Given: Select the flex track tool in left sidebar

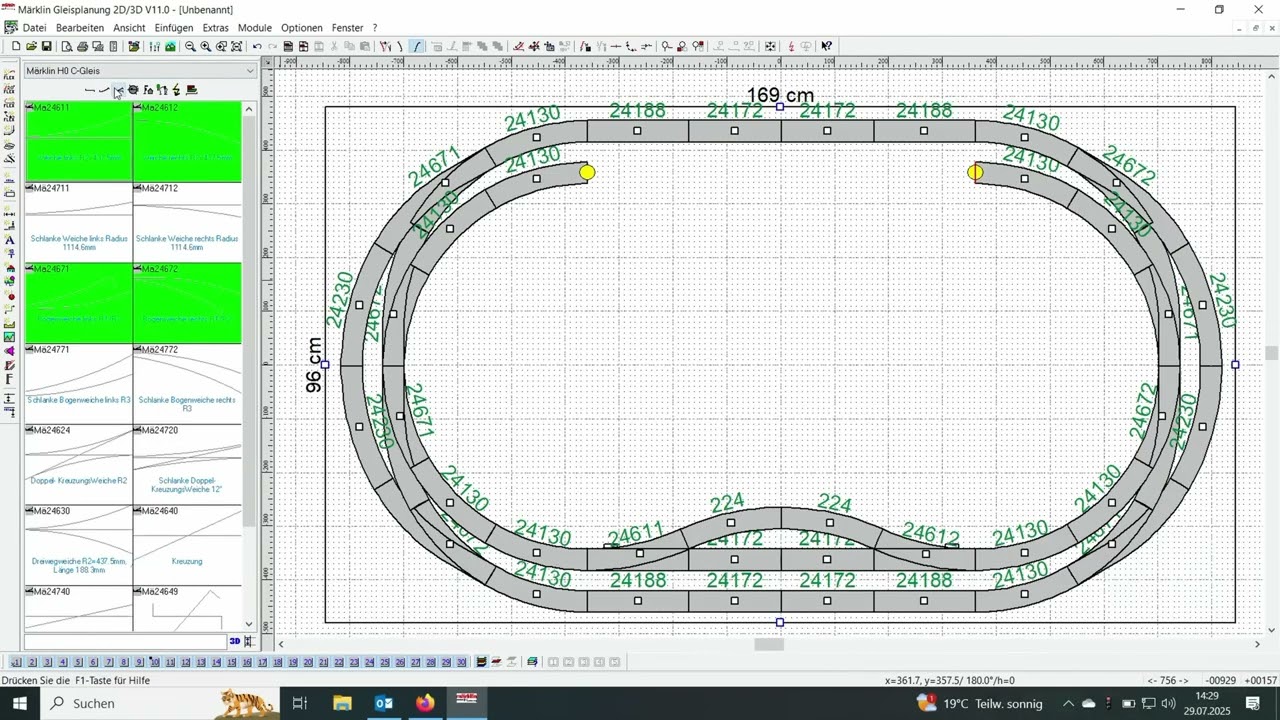Looking at the screenshot, I should coord(10,75).
